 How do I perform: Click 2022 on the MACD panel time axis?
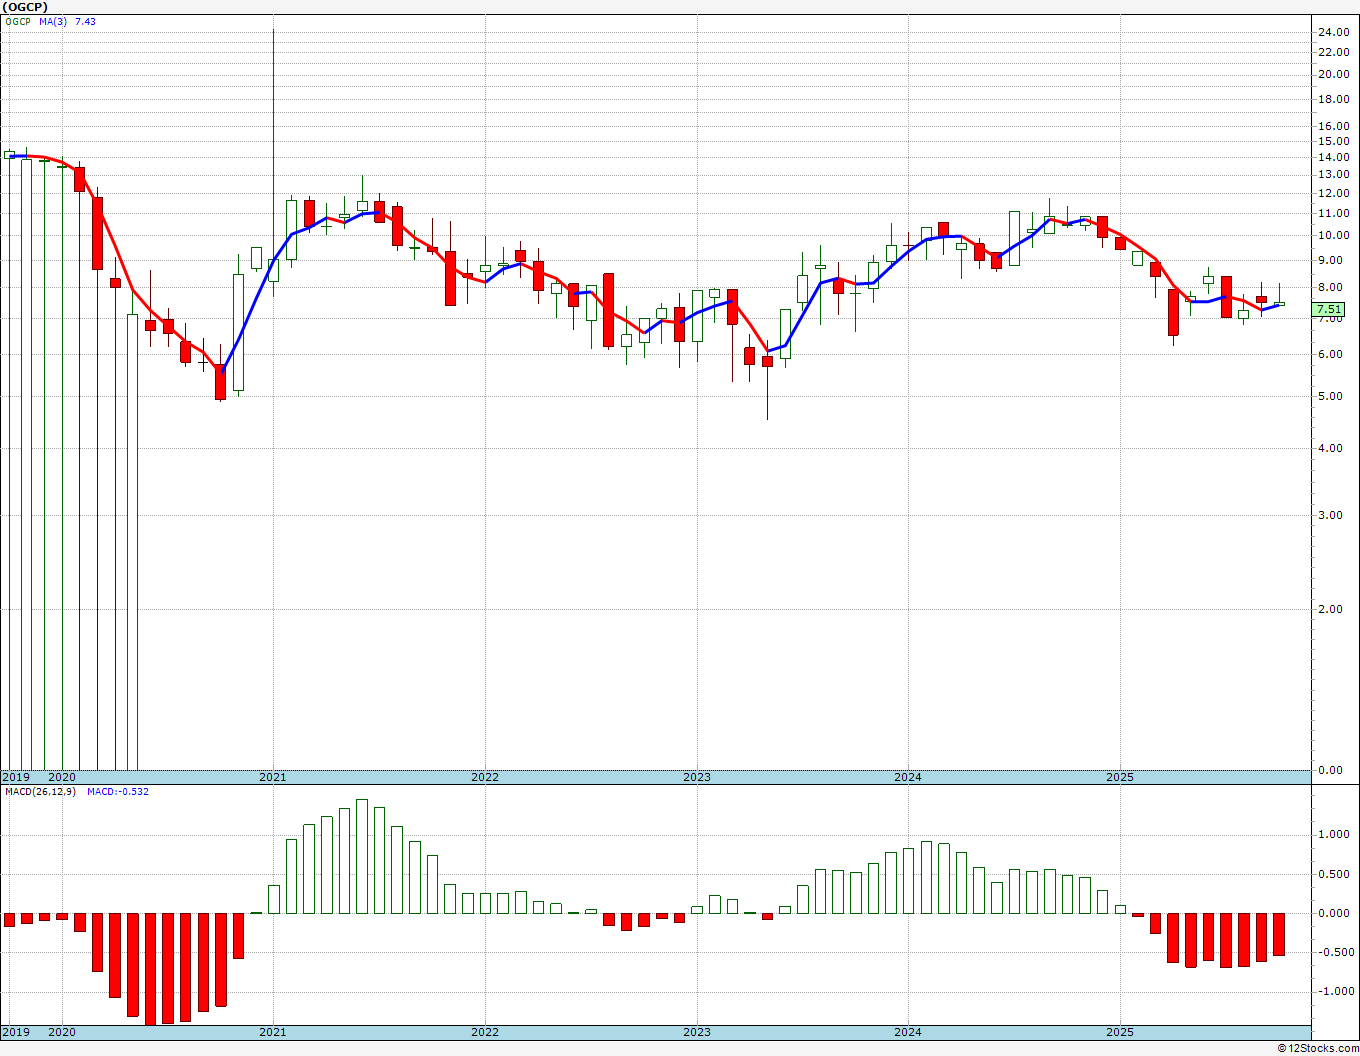pos(485,1032)
